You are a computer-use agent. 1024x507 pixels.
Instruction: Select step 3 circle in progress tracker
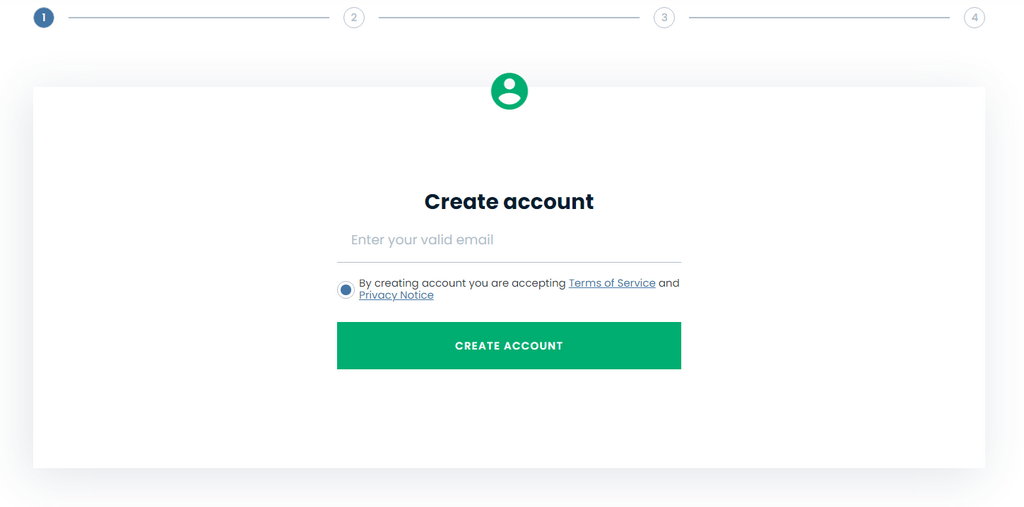point(664,18)
